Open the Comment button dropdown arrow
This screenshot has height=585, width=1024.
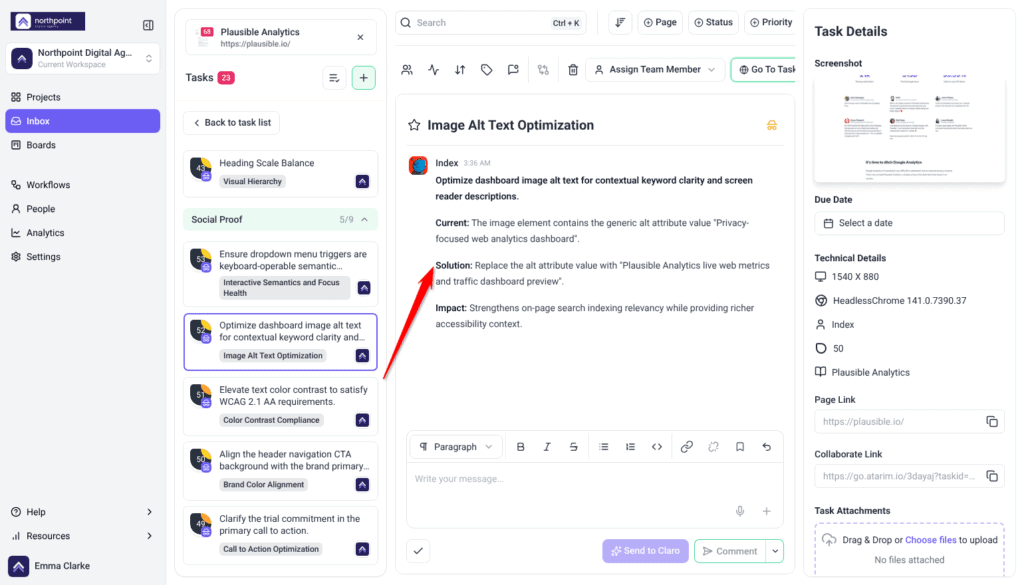pyautogui.click(x=775, y=551)
